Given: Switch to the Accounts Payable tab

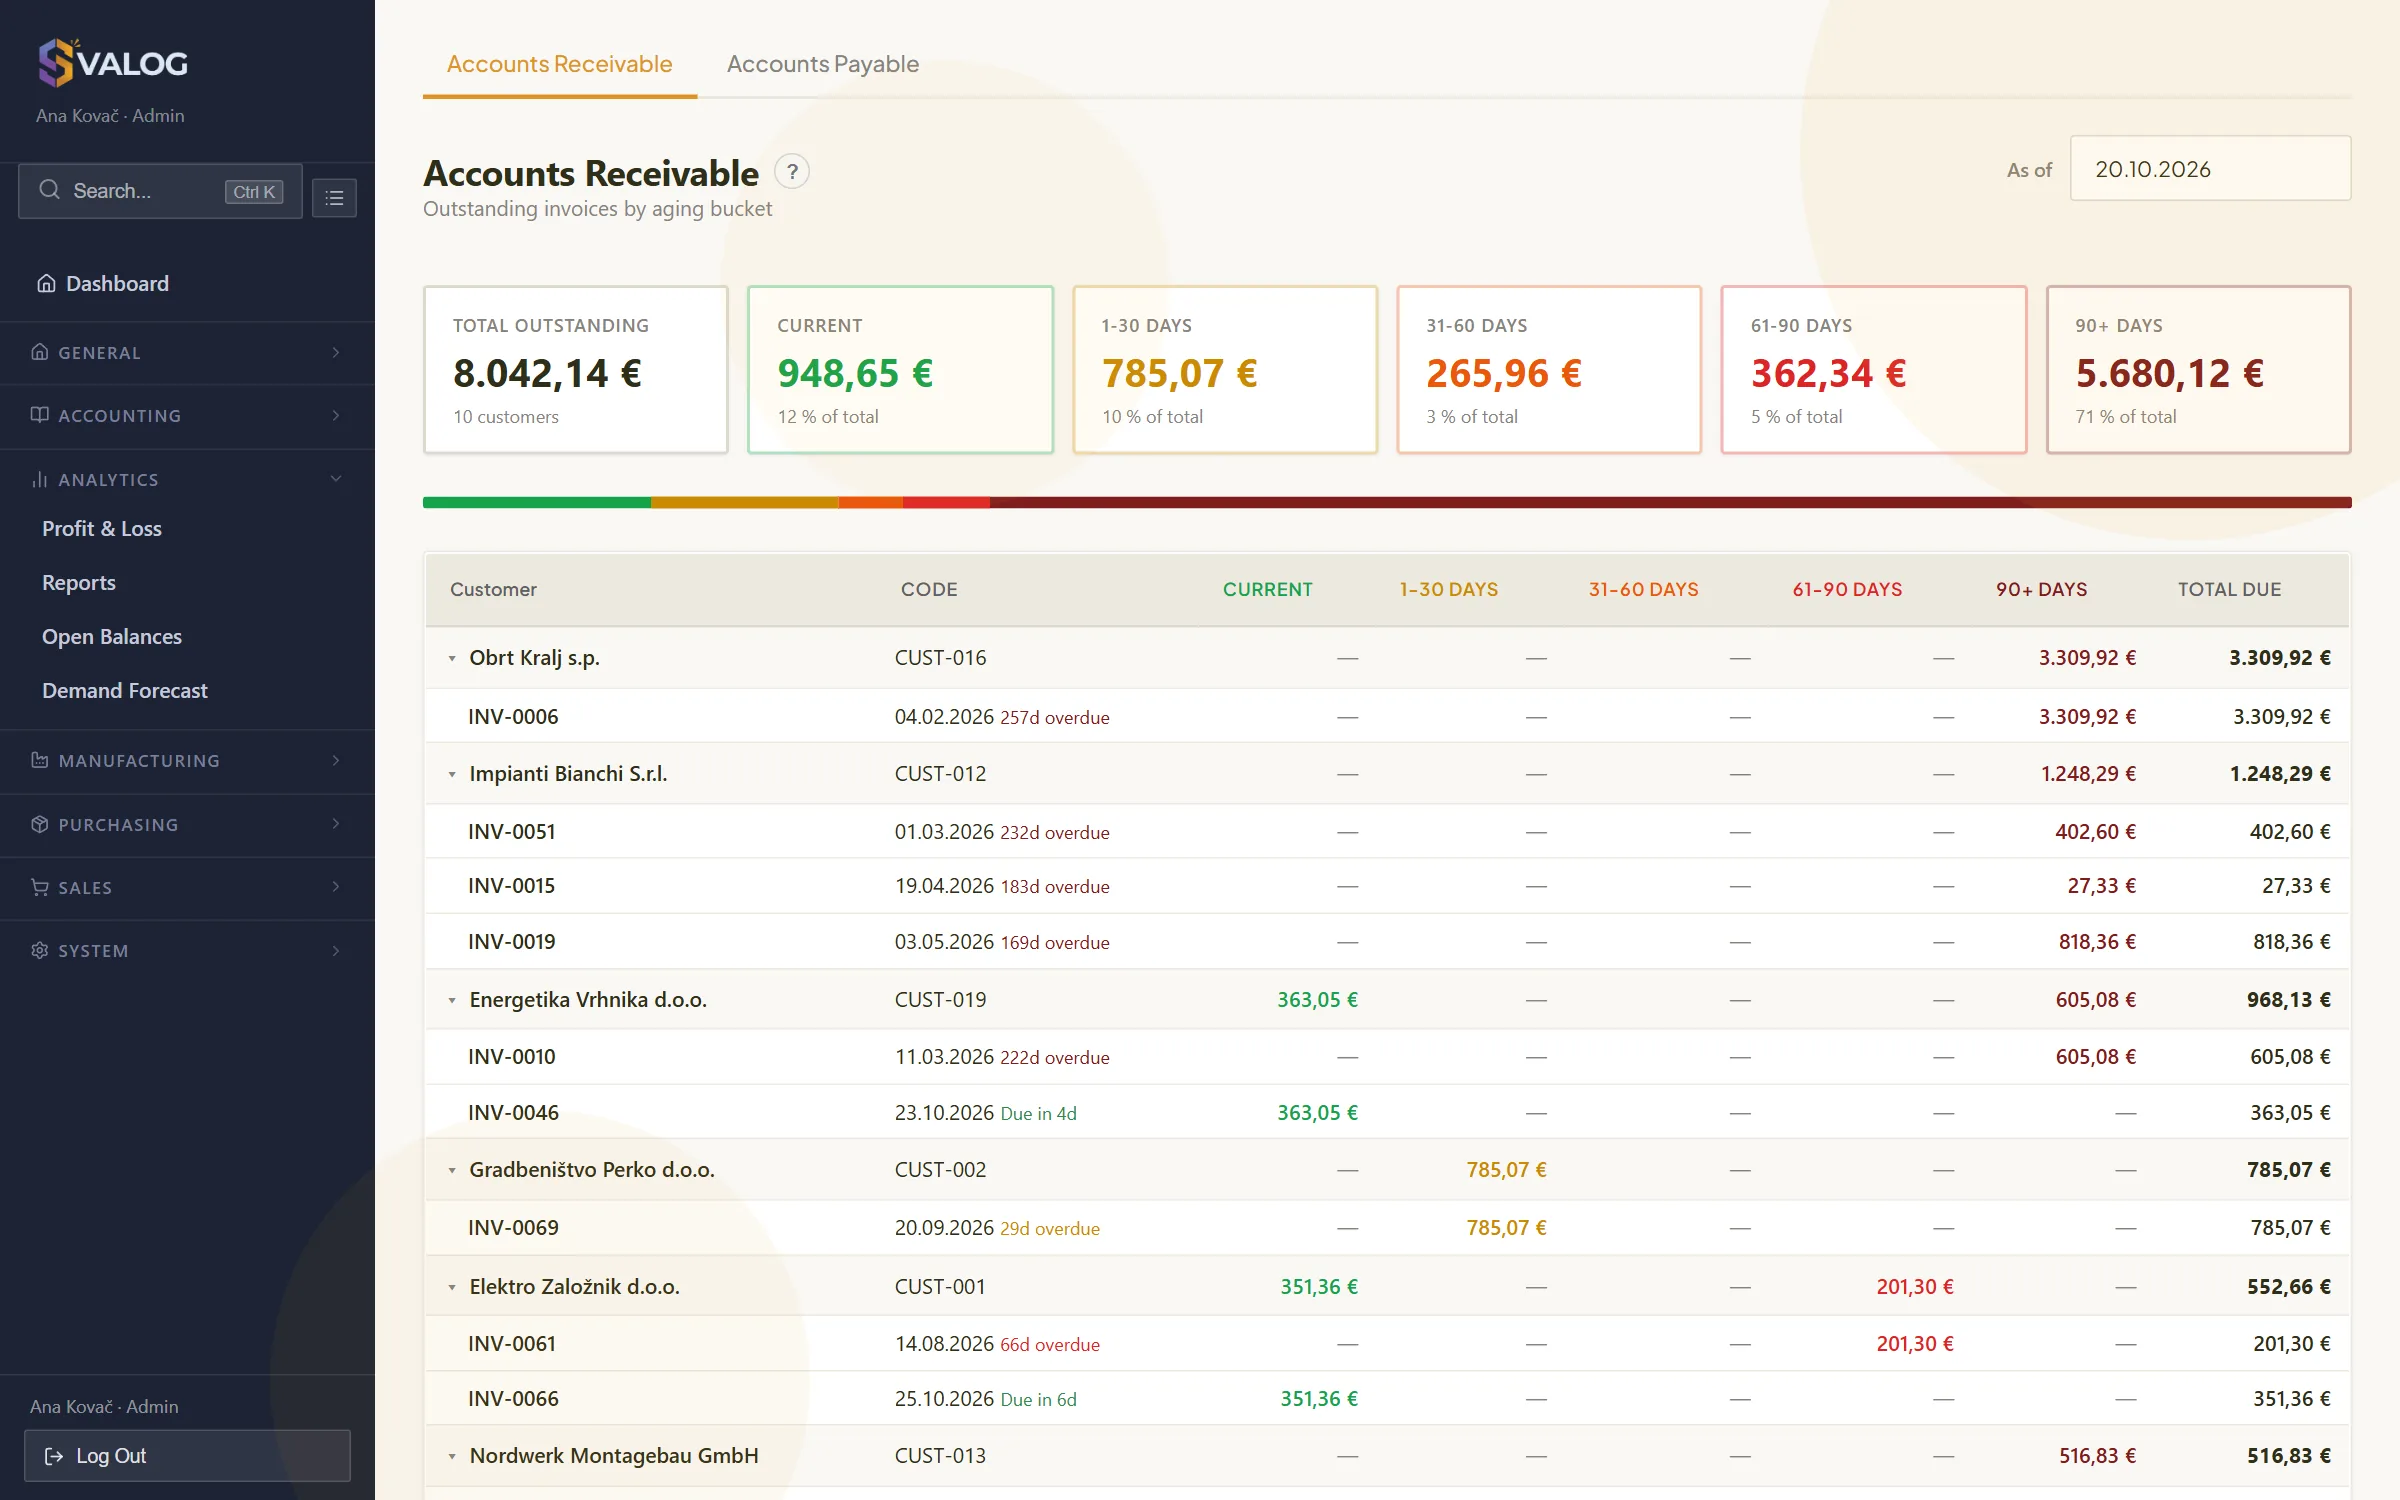Looking at the screenshot, I should 822,64.
